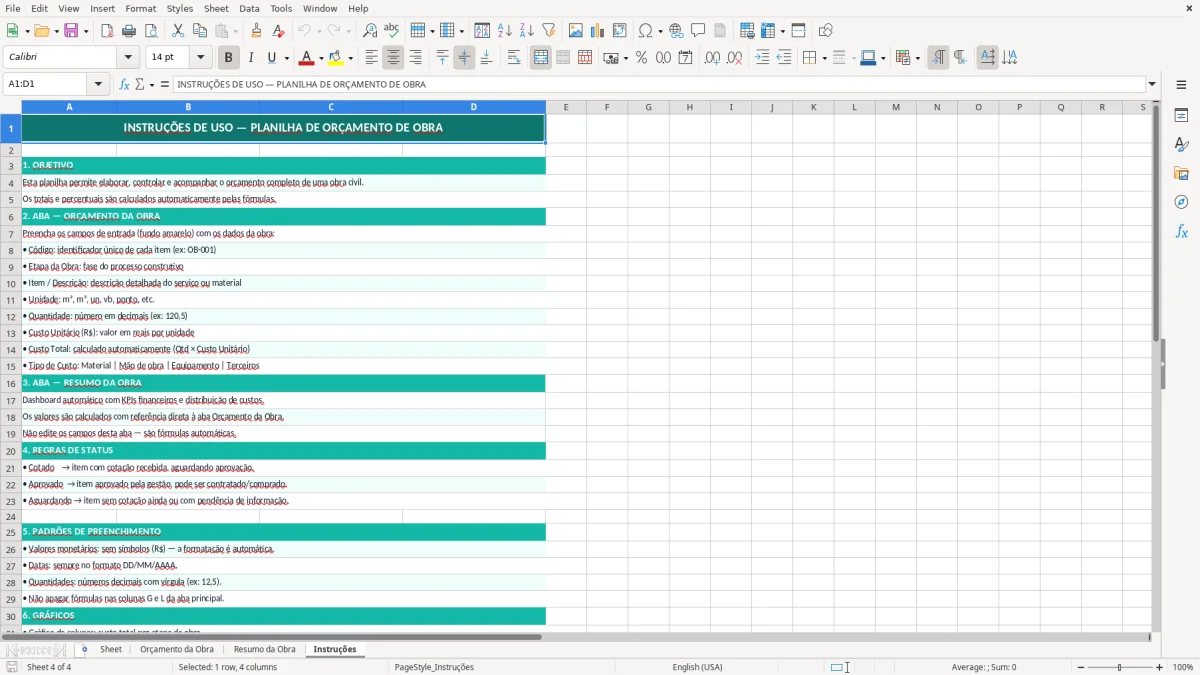
Task: Insert a comment
Action: tap(698, 31)
